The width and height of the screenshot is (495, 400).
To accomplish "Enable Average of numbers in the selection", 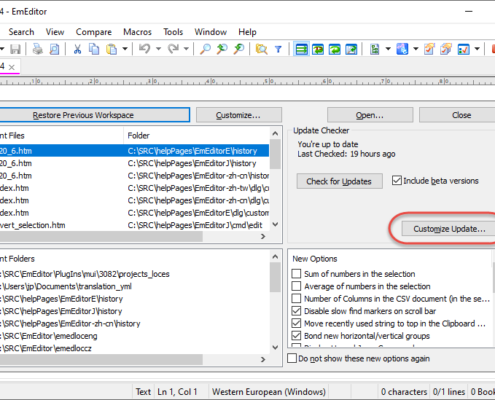I will [296, 286].
